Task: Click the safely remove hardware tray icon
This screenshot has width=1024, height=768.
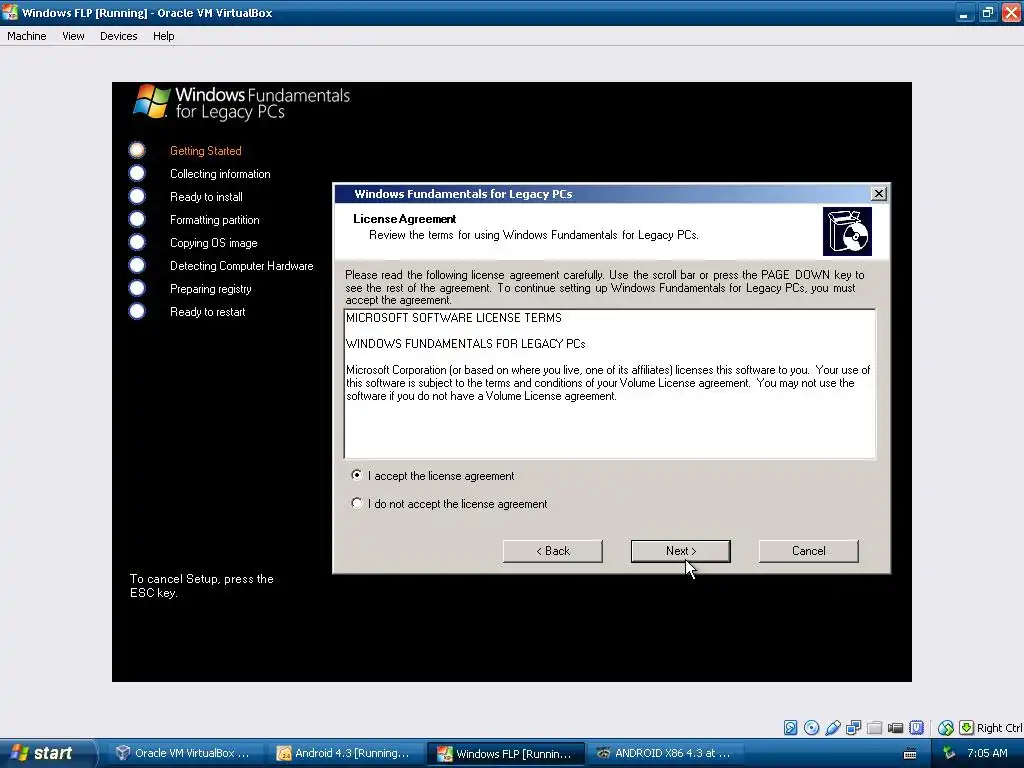Action: pos(950,753)
